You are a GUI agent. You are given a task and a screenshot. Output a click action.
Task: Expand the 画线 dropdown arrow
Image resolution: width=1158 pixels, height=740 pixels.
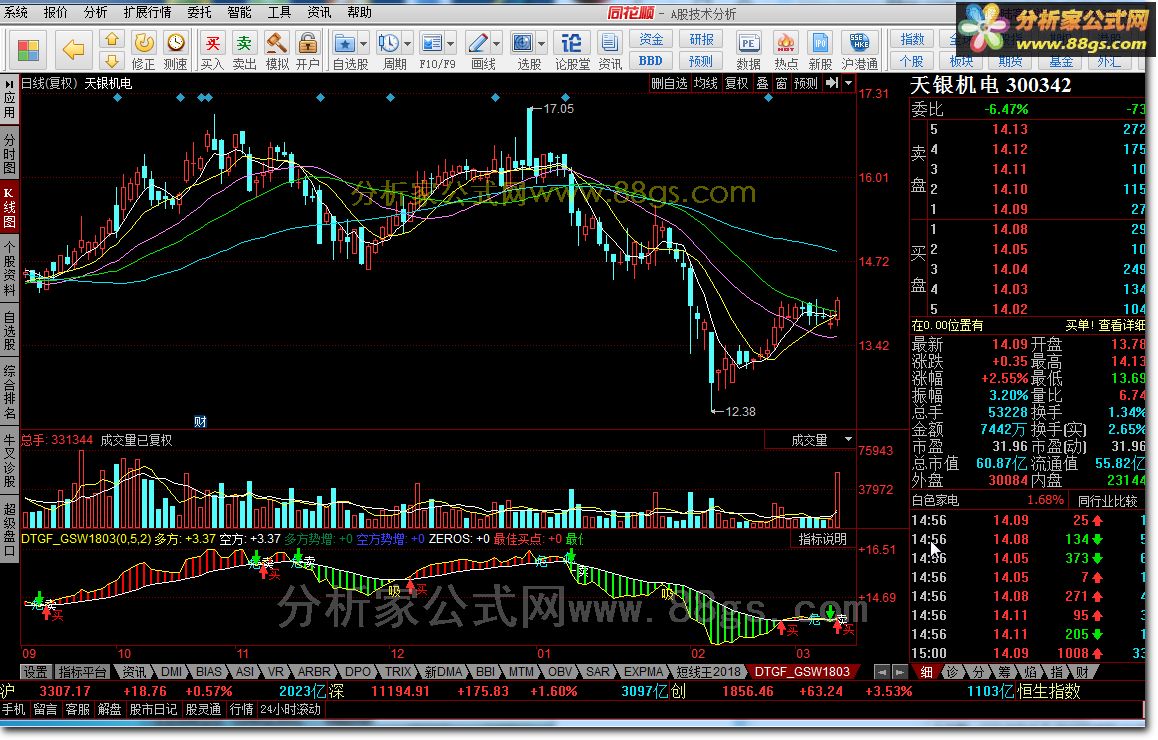click(x=496, y=44)
